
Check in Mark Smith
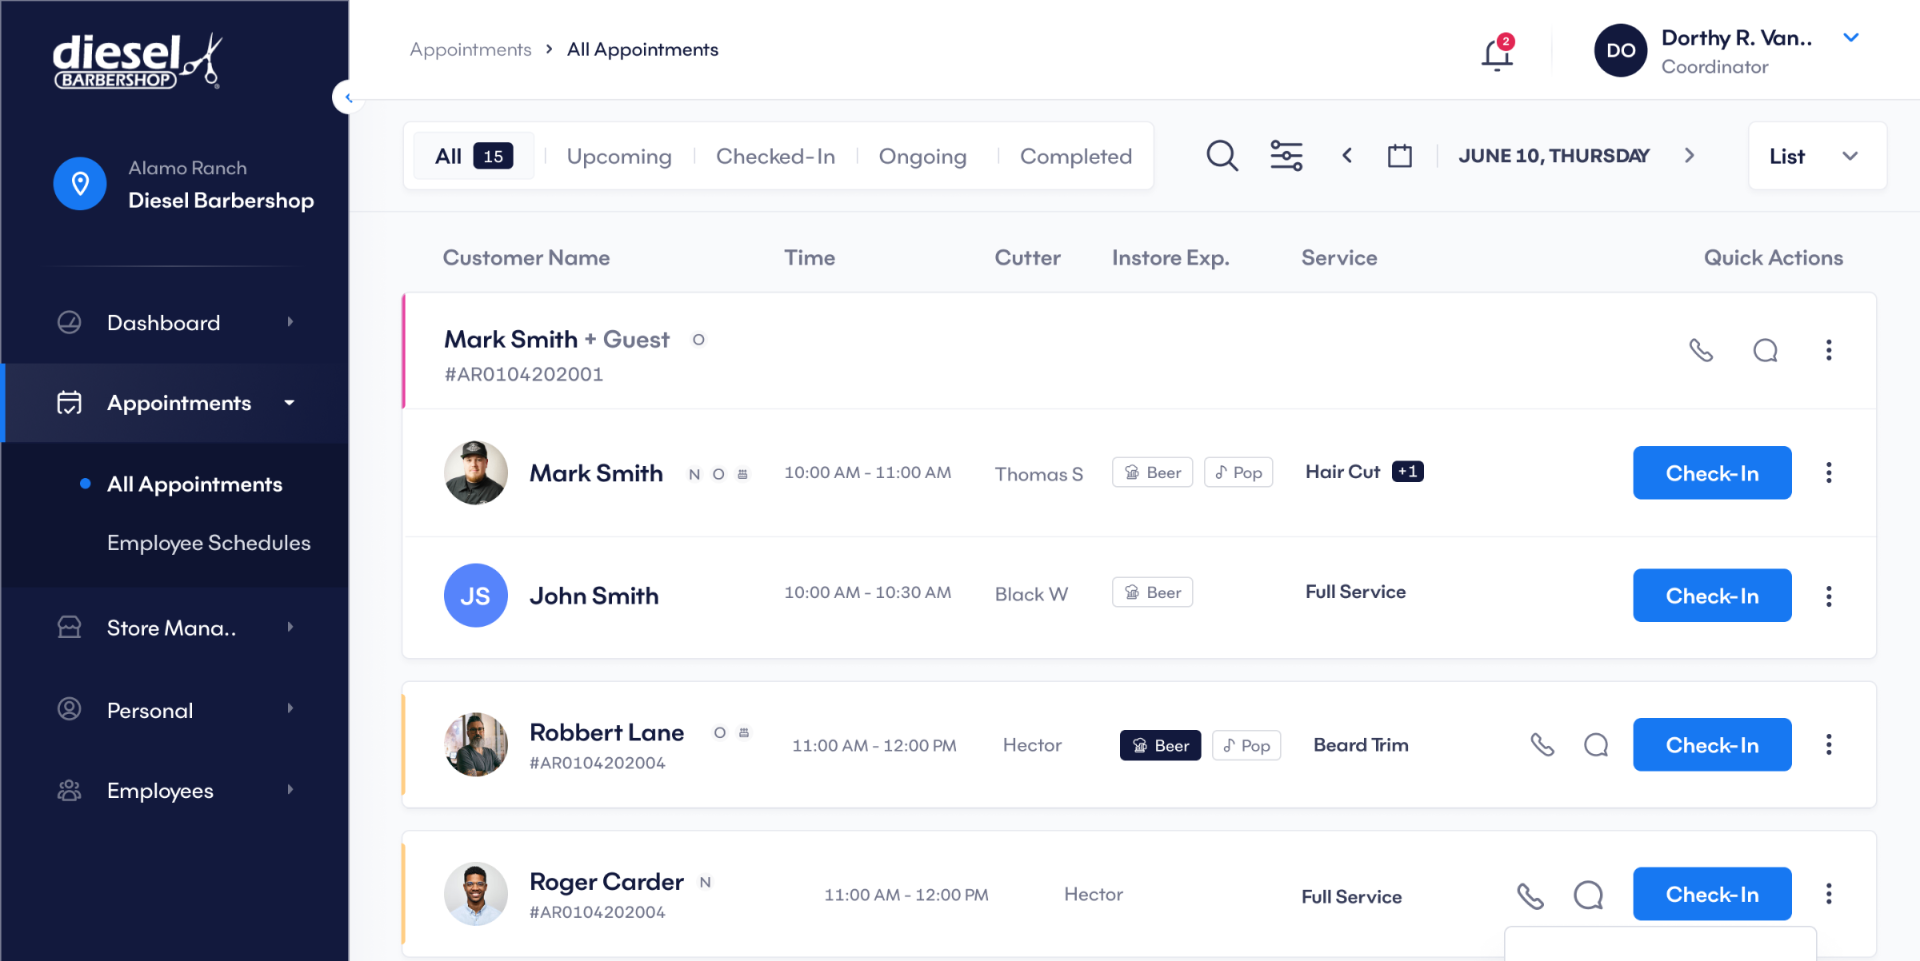pos(1712,473)
